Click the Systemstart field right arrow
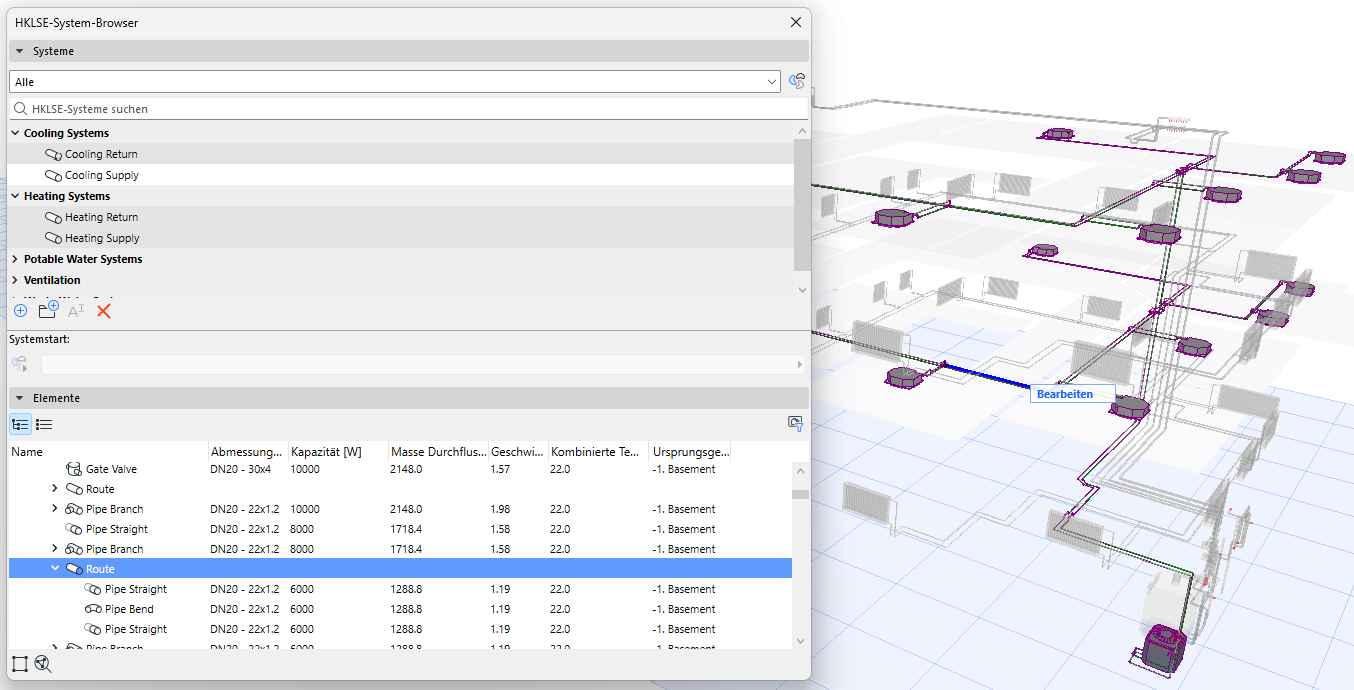Screen dimensions: 1354x690 pos(799,364)
